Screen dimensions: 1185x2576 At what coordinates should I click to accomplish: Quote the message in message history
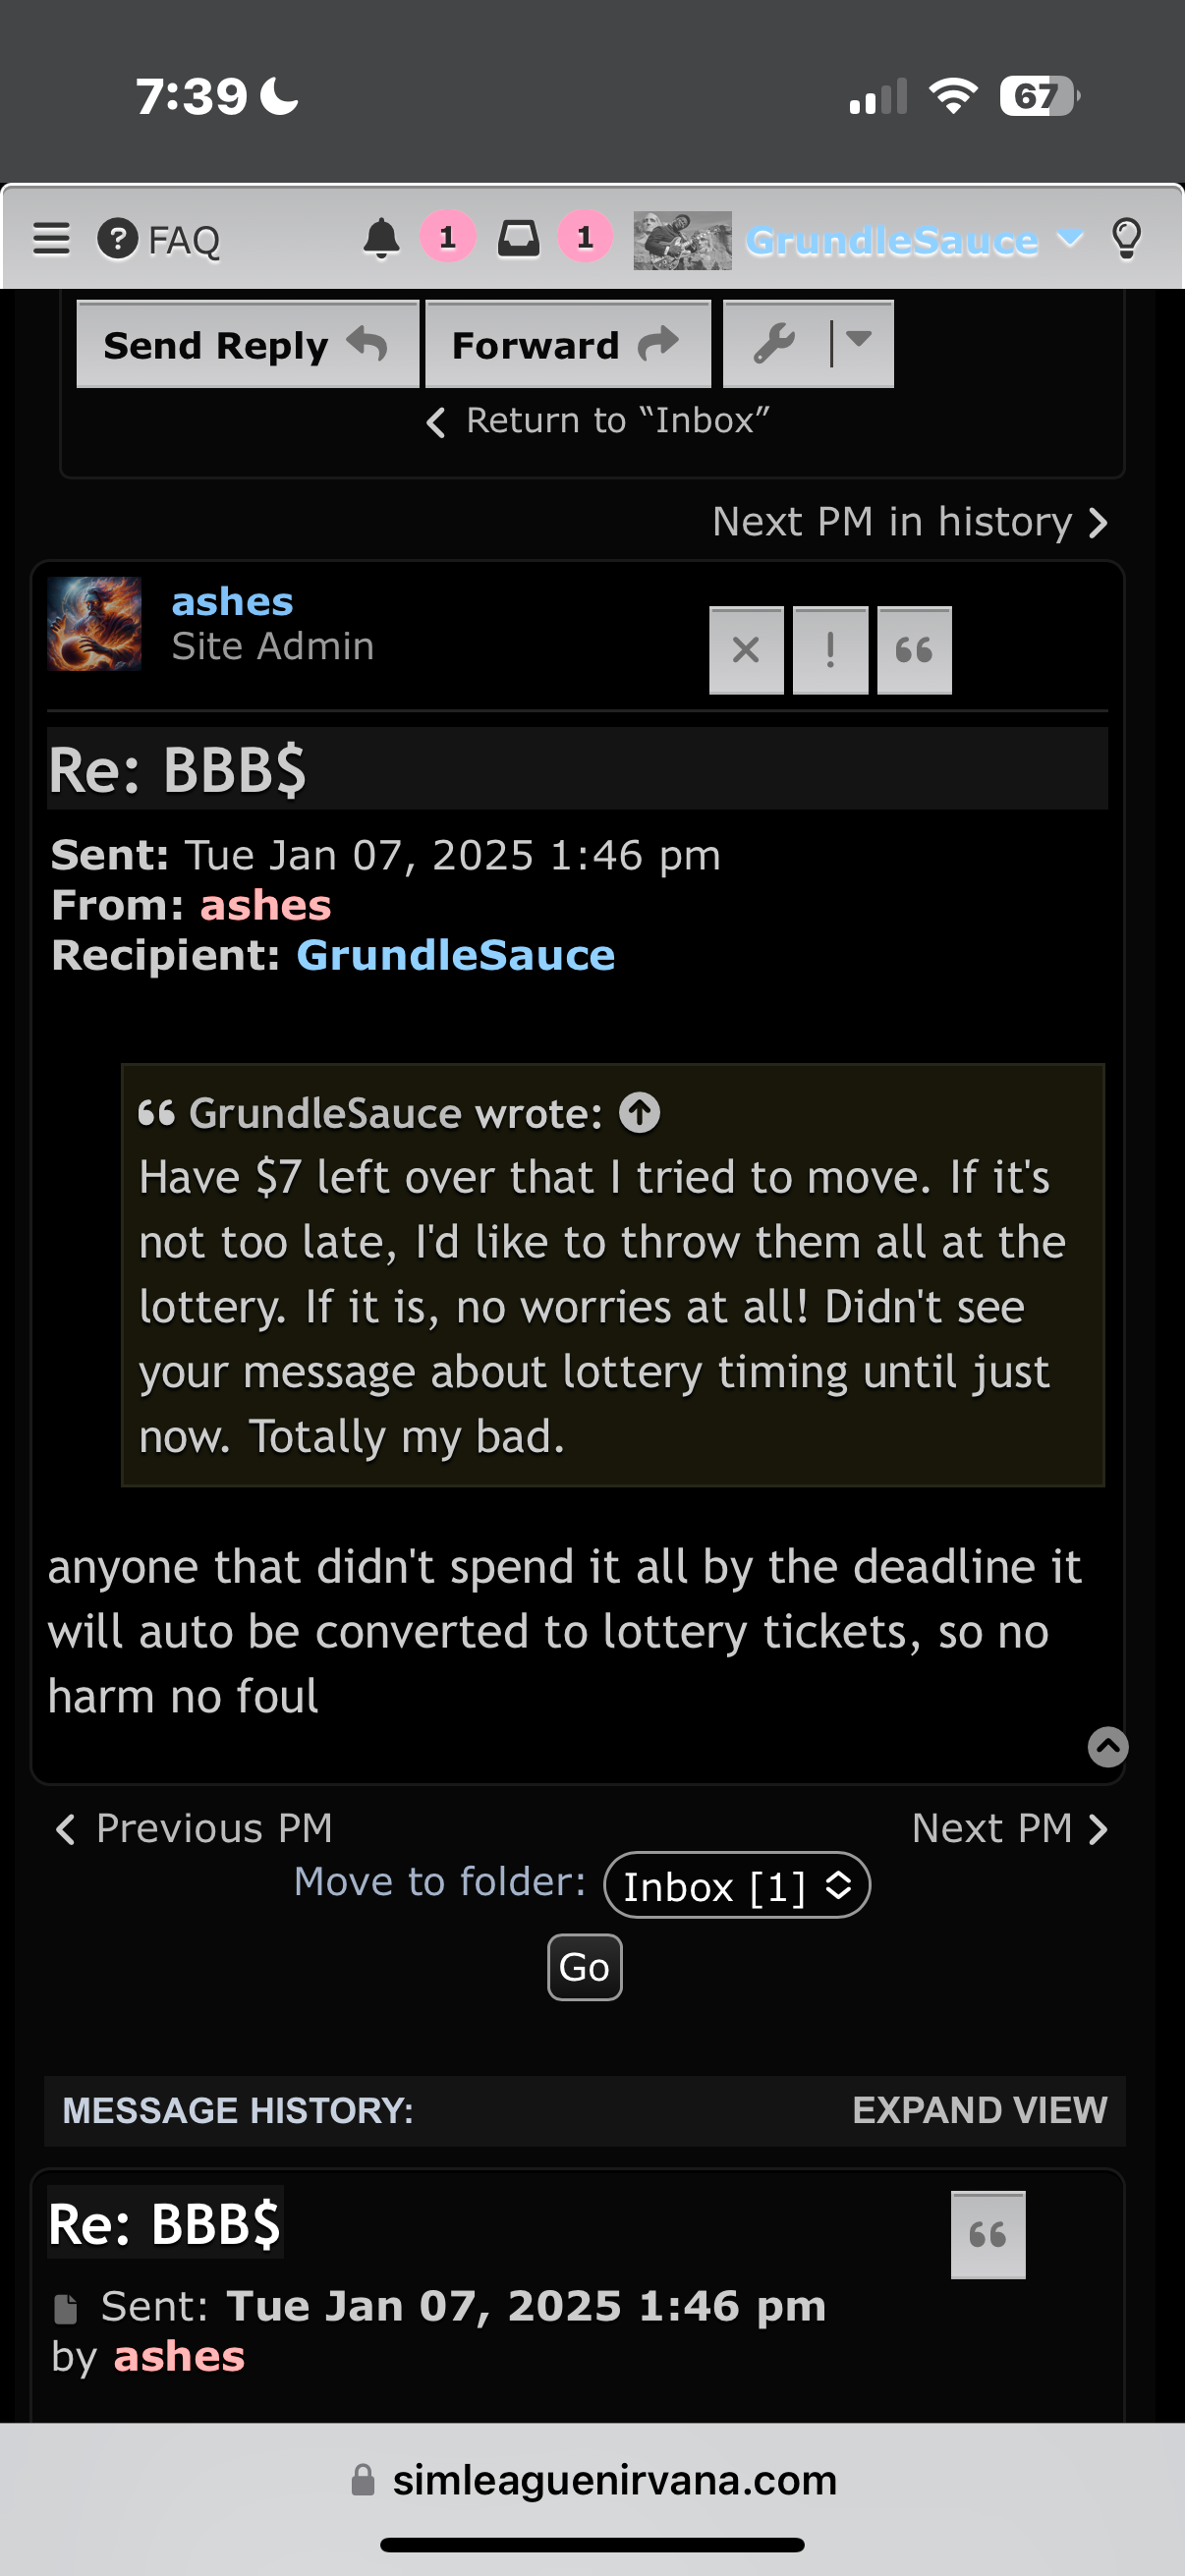(988, 2234)
